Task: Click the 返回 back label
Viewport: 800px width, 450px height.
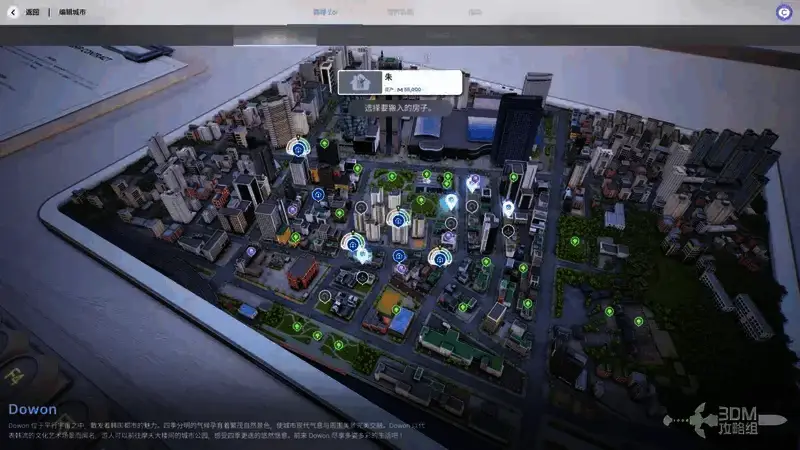Action: 33,11
